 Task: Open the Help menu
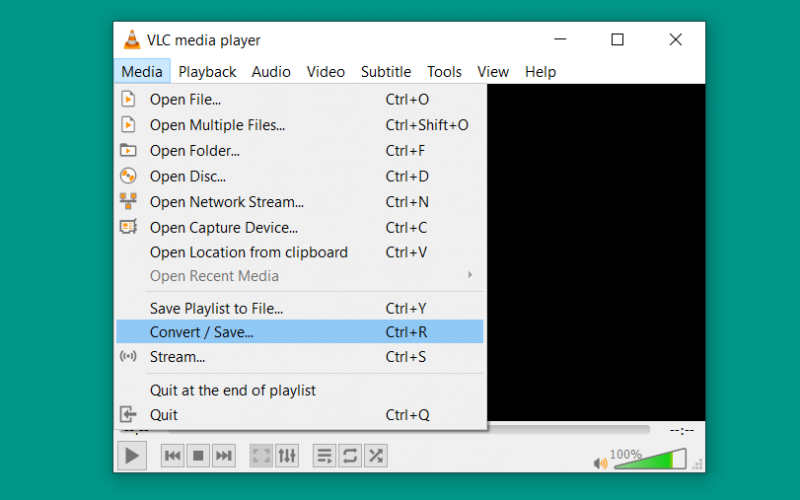[x=540, y=72]
